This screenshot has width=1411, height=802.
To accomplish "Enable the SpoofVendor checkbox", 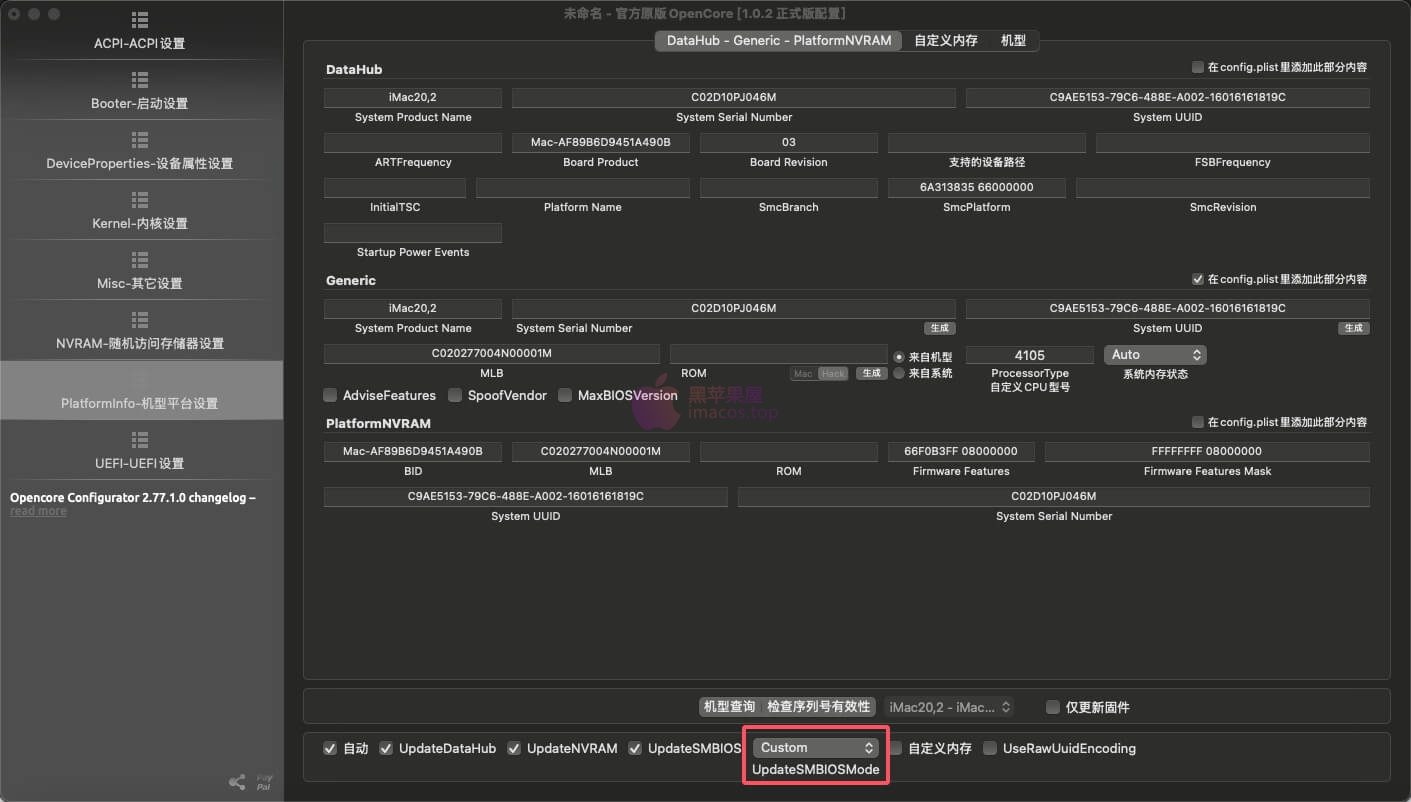I will point(455,395).
